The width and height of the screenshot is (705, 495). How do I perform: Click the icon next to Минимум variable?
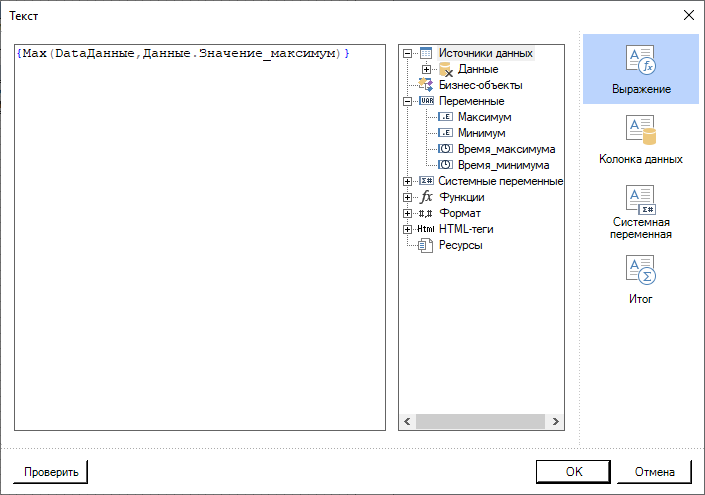446,133
